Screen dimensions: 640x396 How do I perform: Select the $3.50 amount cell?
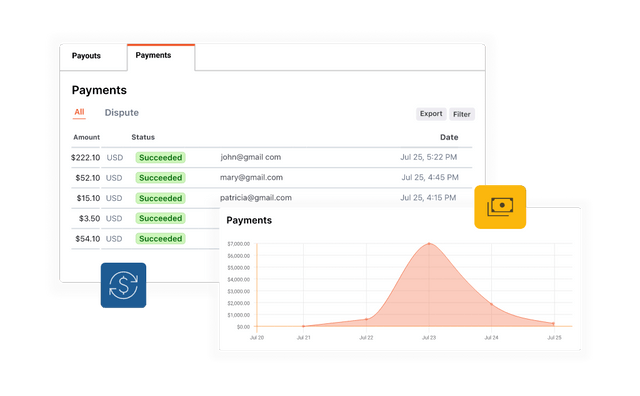[89, 218]
